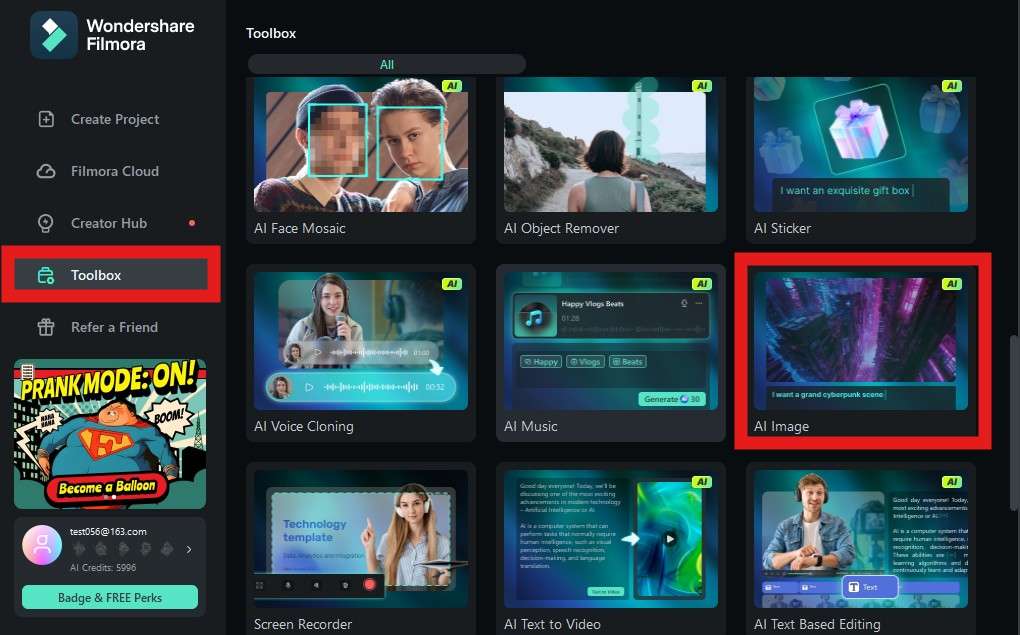Open Creator Hub from sidebar
This screenshot has width=1020, height=635.
[111, 223]
